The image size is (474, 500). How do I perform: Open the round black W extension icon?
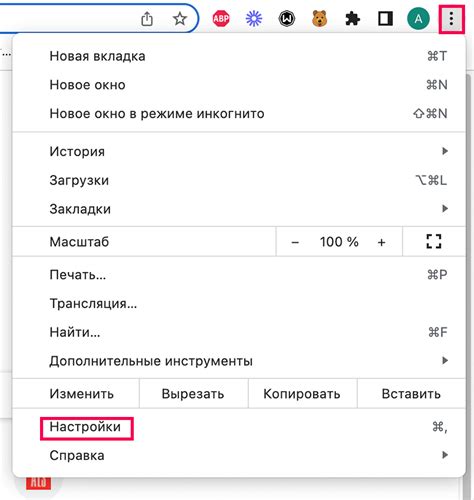pos(287,19)
